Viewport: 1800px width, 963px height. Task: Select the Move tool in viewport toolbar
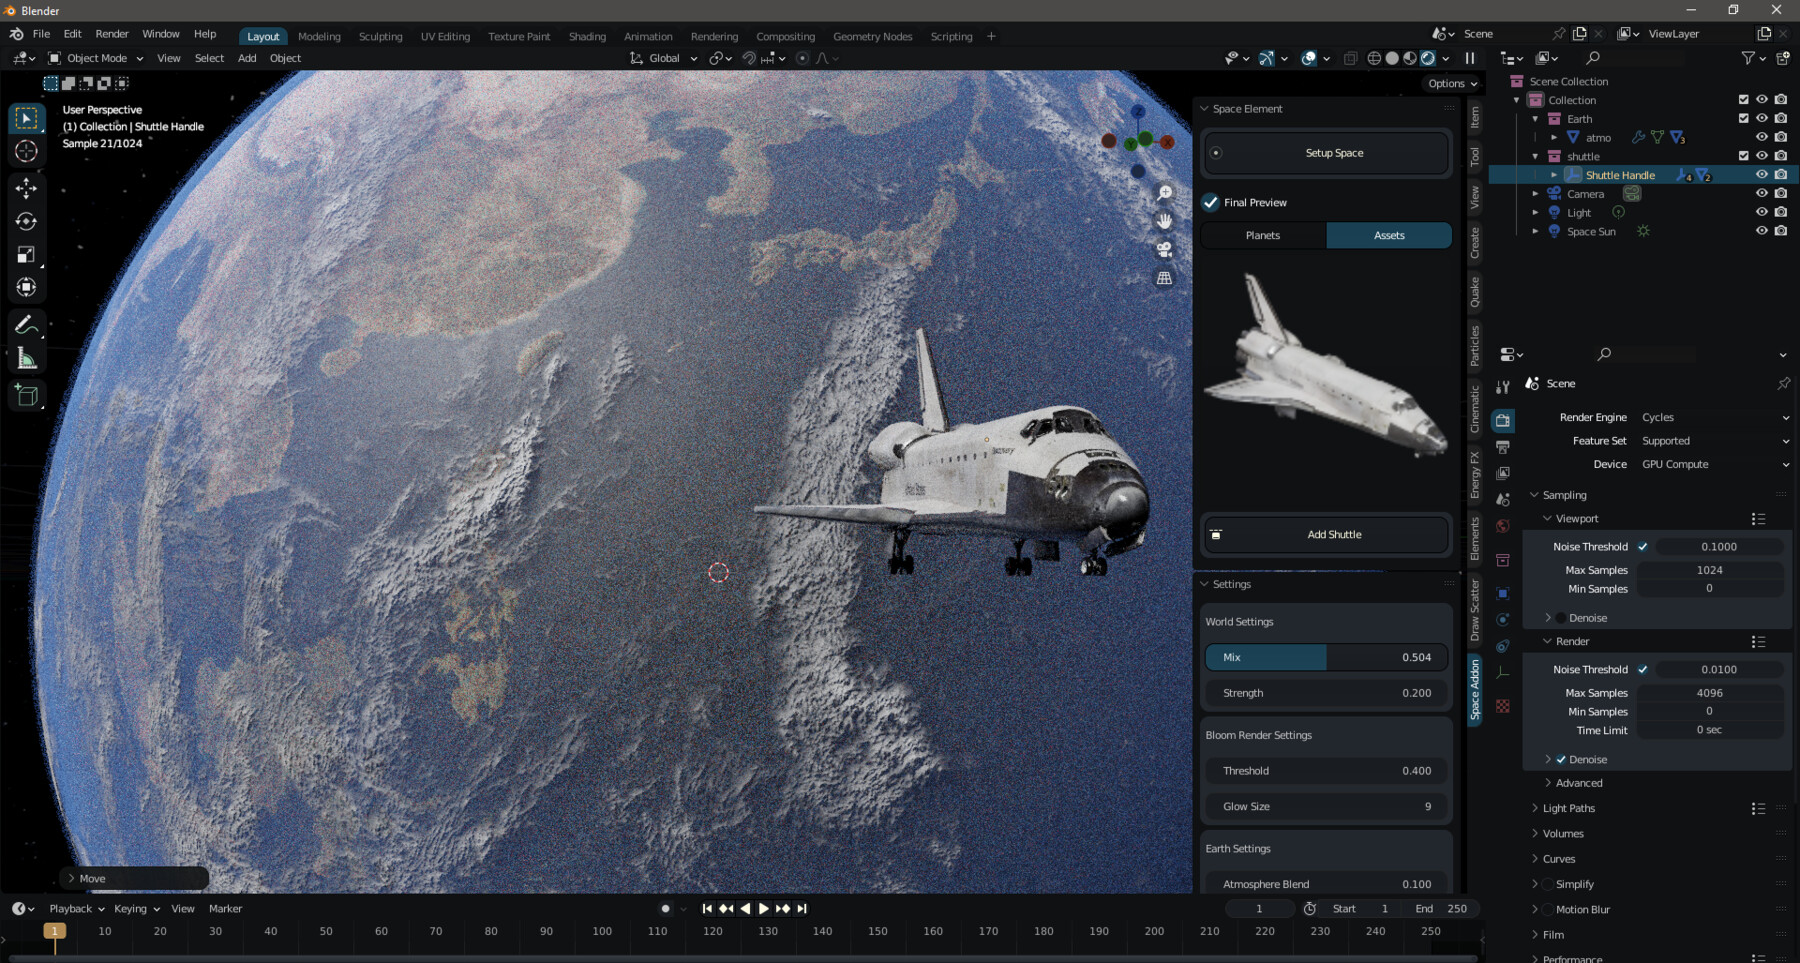click(26, 186)
